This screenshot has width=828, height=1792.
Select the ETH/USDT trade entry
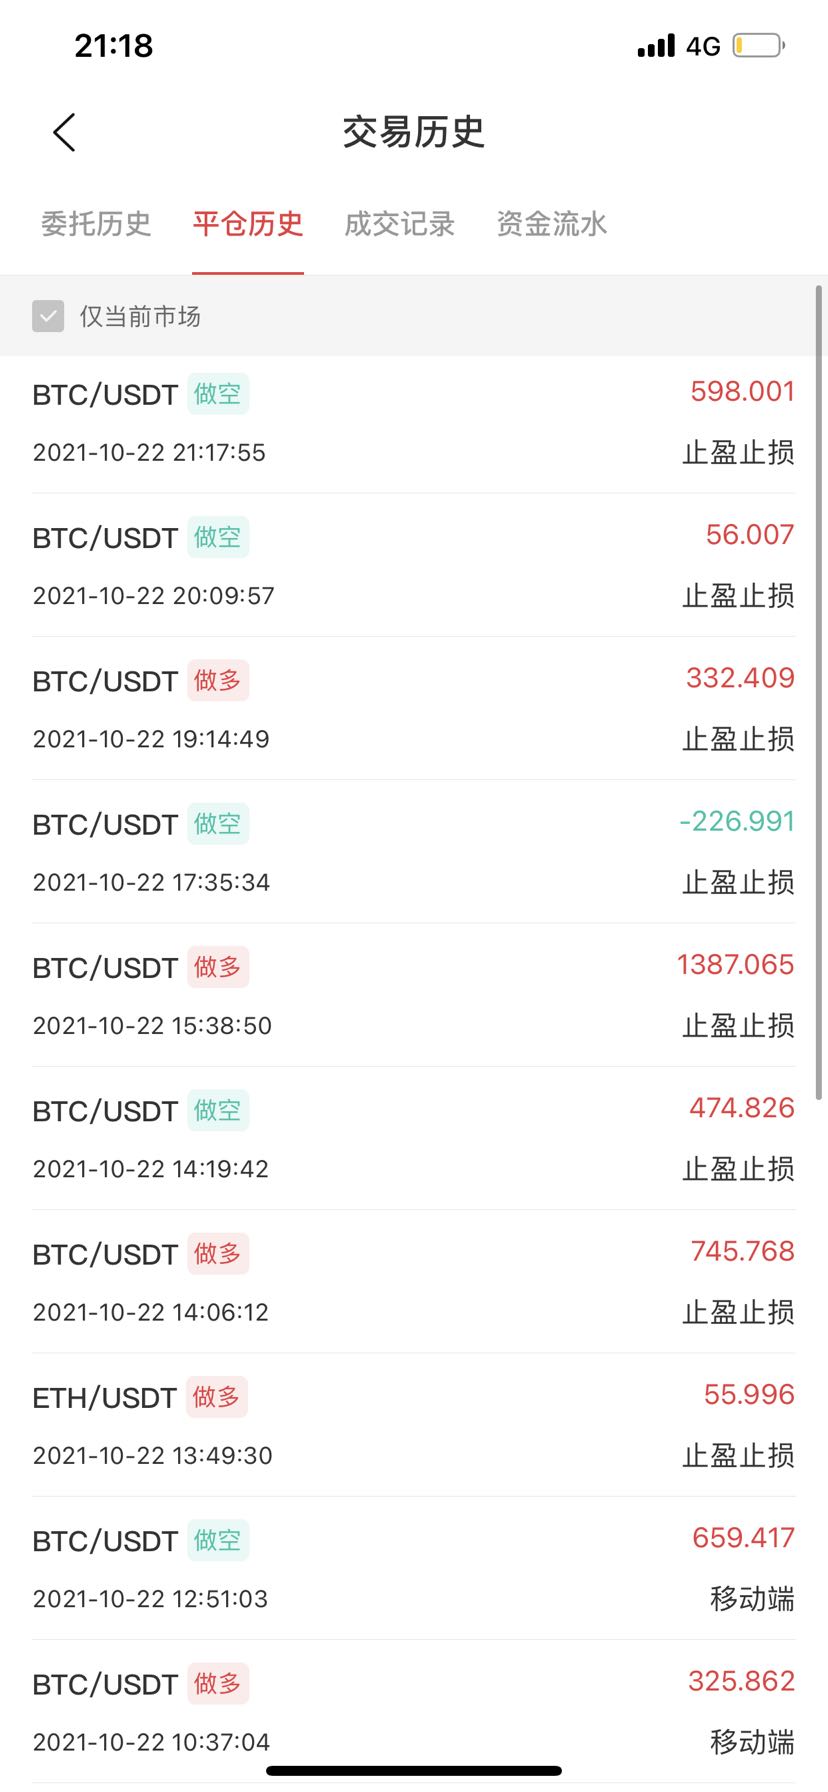[x=414, y=1425]
